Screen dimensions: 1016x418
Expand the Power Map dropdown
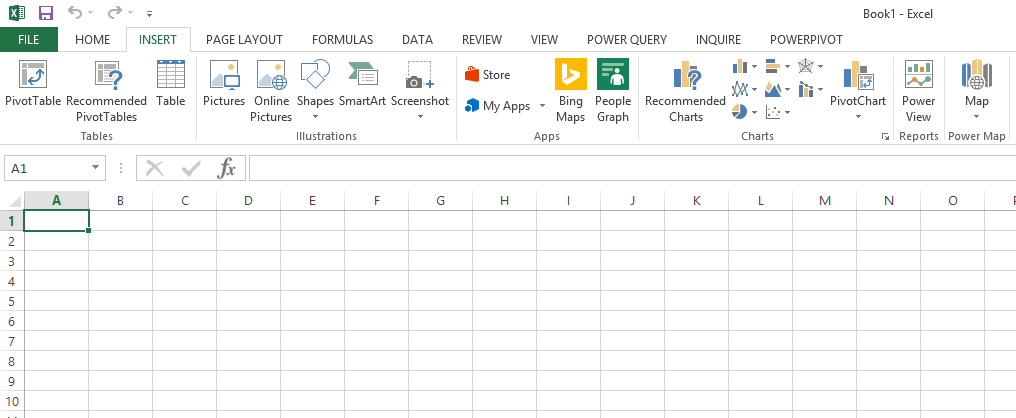click(976, 117)
